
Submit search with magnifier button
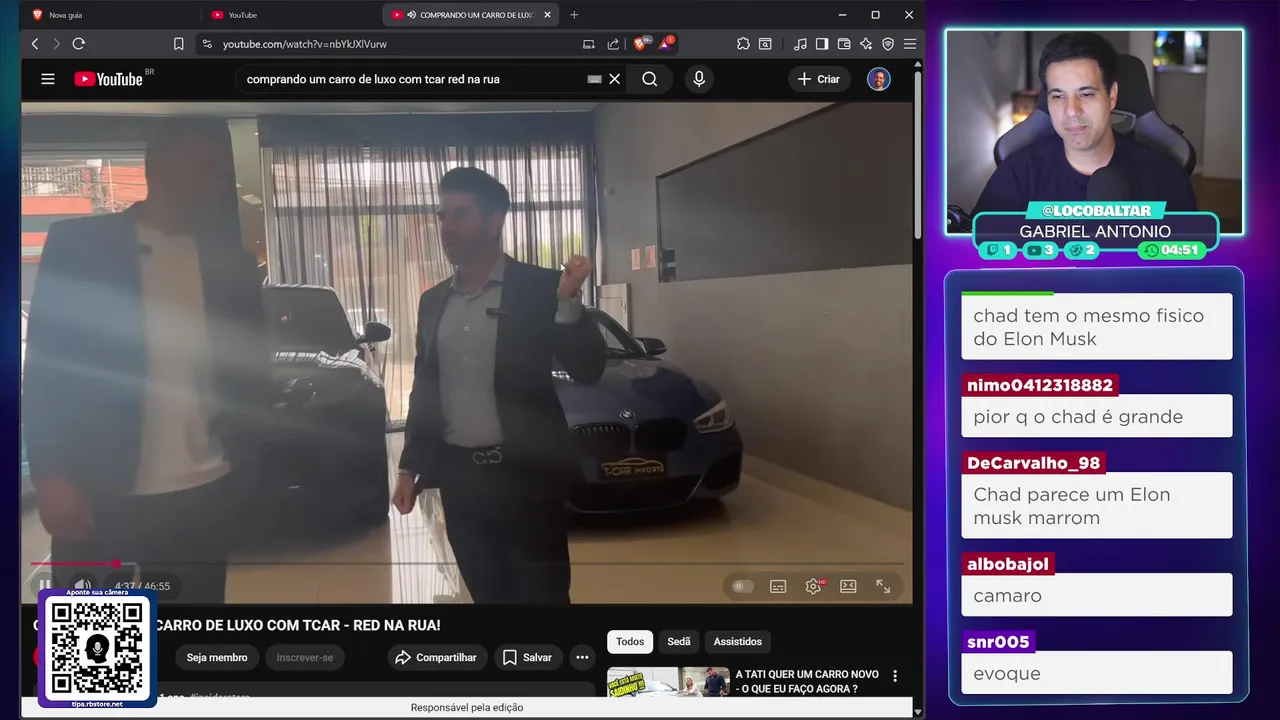coord(650,79)
